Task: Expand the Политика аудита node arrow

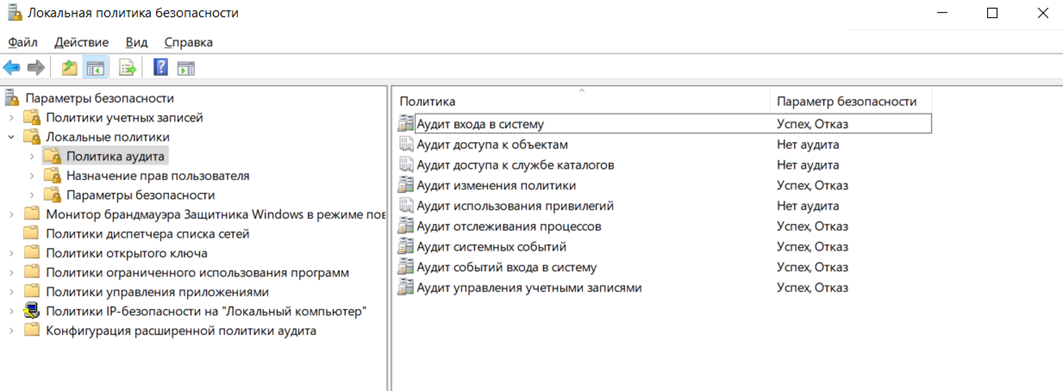Action: tap(32, 157)
